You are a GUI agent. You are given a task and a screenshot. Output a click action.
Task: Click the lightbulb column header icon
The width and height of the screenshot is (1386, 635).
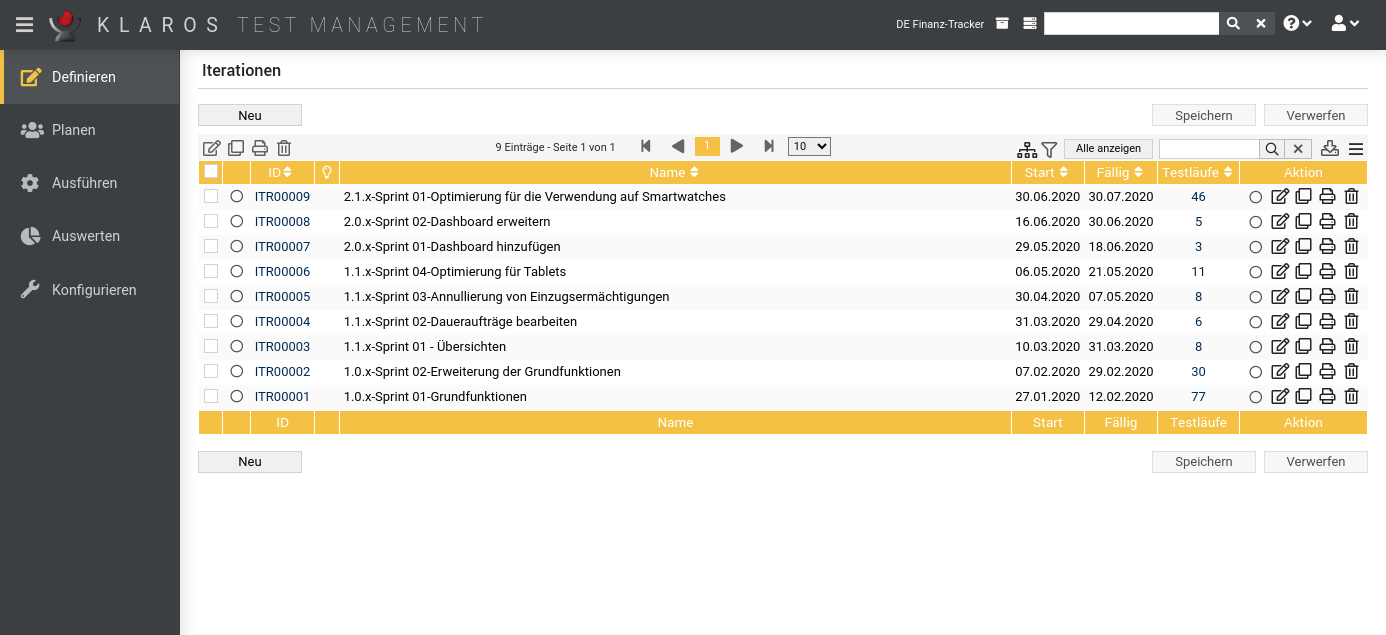point(326,172)
